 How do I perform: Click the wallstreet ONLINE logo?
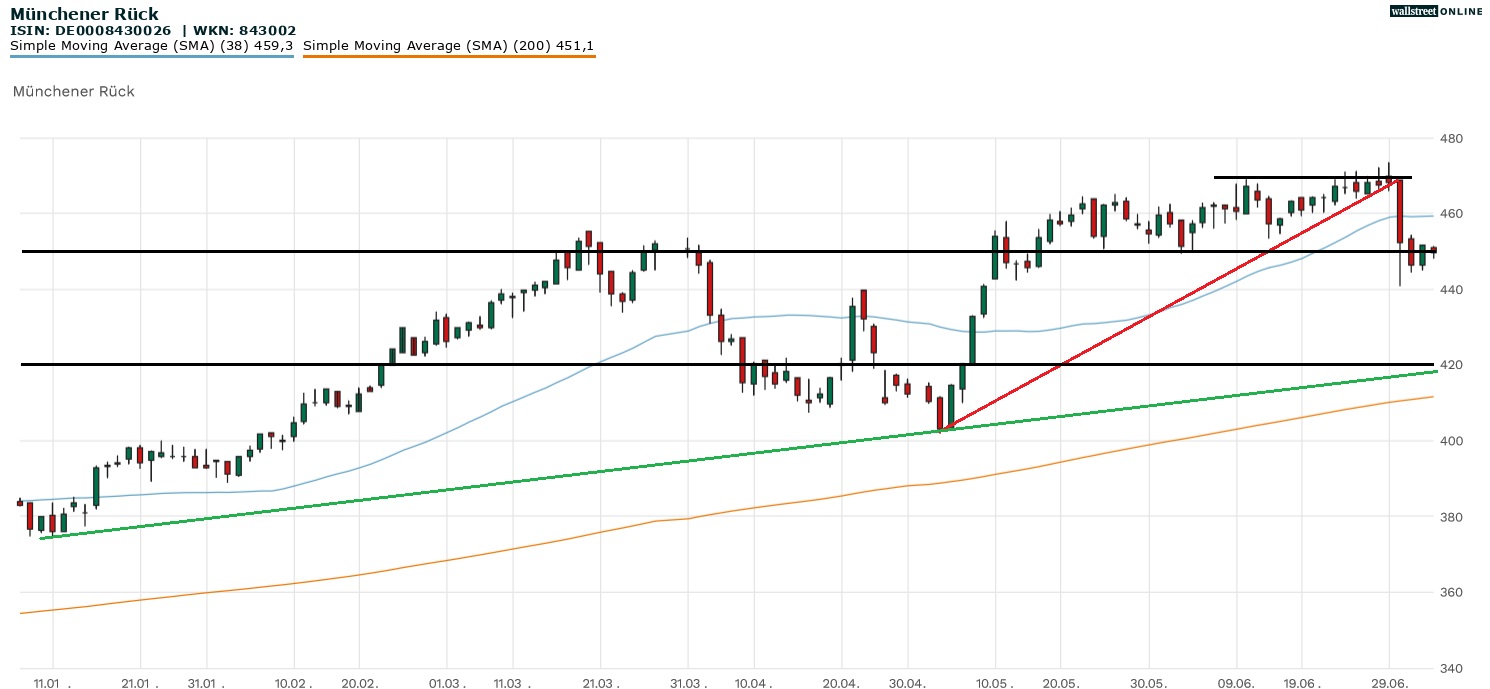[1436, 11]
